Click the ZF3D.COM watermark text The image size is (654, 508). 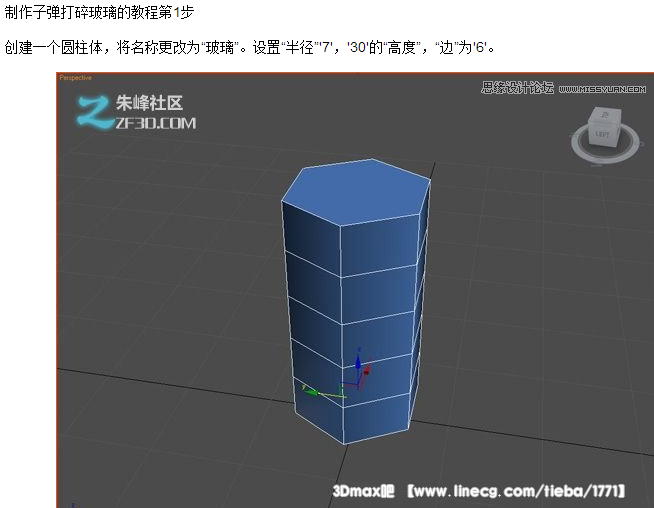tap(156, 124)
